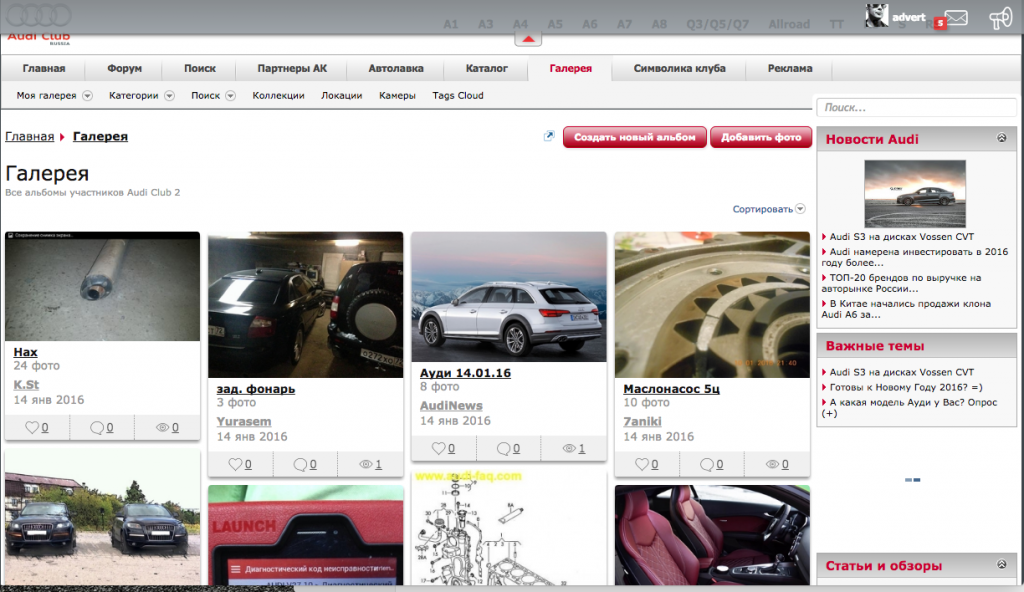Open comments on Маслонасос 5ц album
1024x592 pixels.
(707, 464)
